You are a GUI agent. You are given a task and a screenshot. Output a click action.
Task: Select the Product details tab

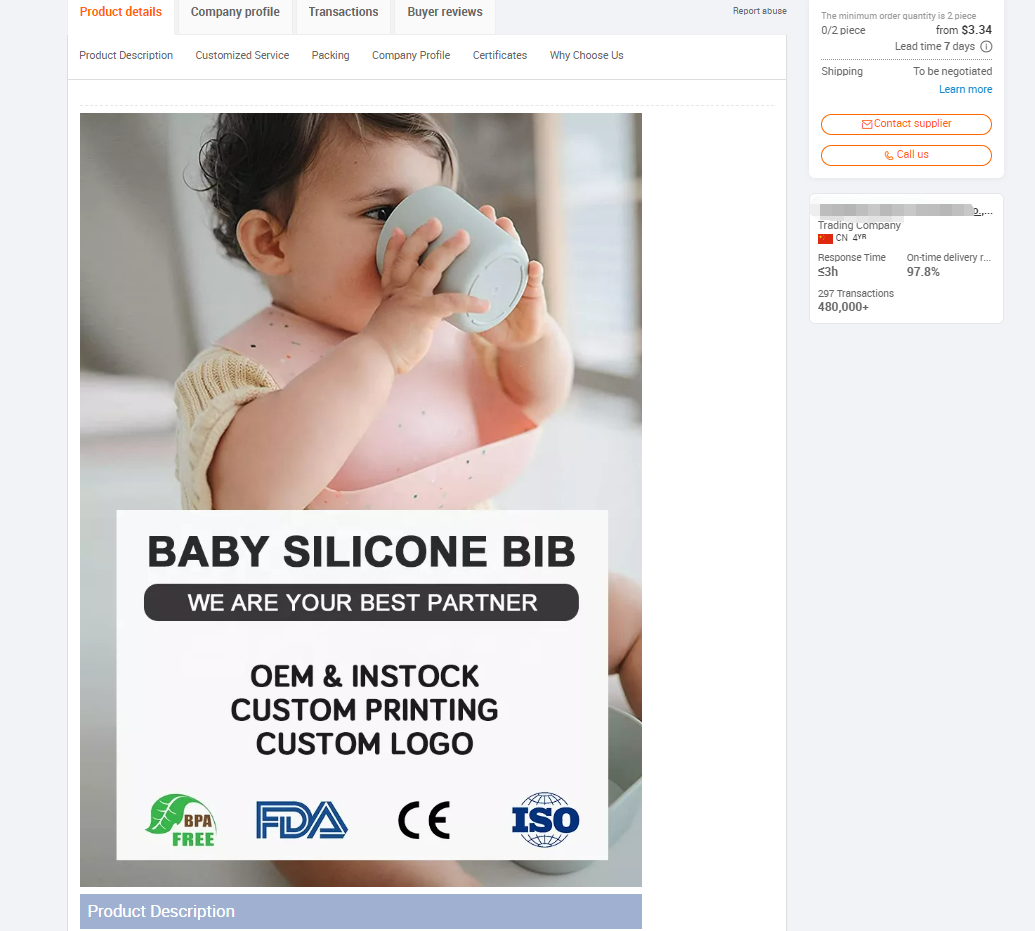coord(121,13)
